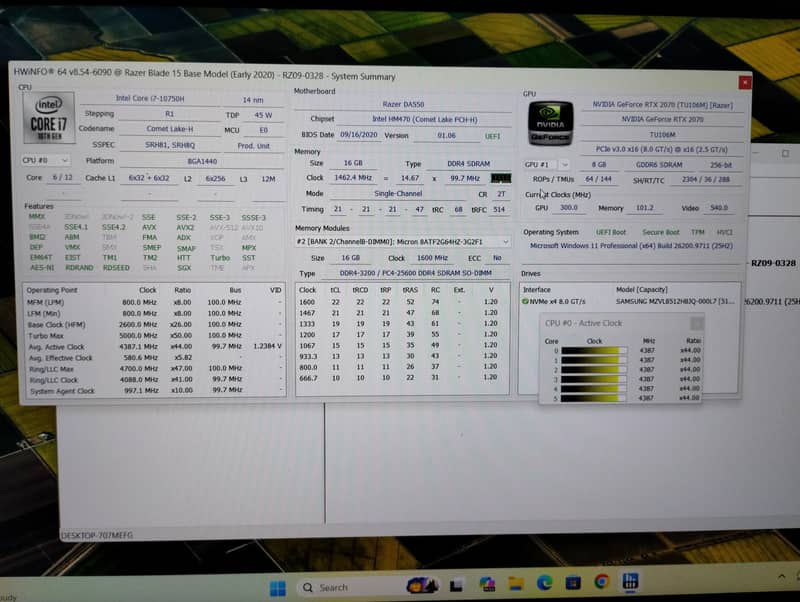Click the Base Clock (HFM) row
Screen dimensions: 800x602
tap(154, 324)
